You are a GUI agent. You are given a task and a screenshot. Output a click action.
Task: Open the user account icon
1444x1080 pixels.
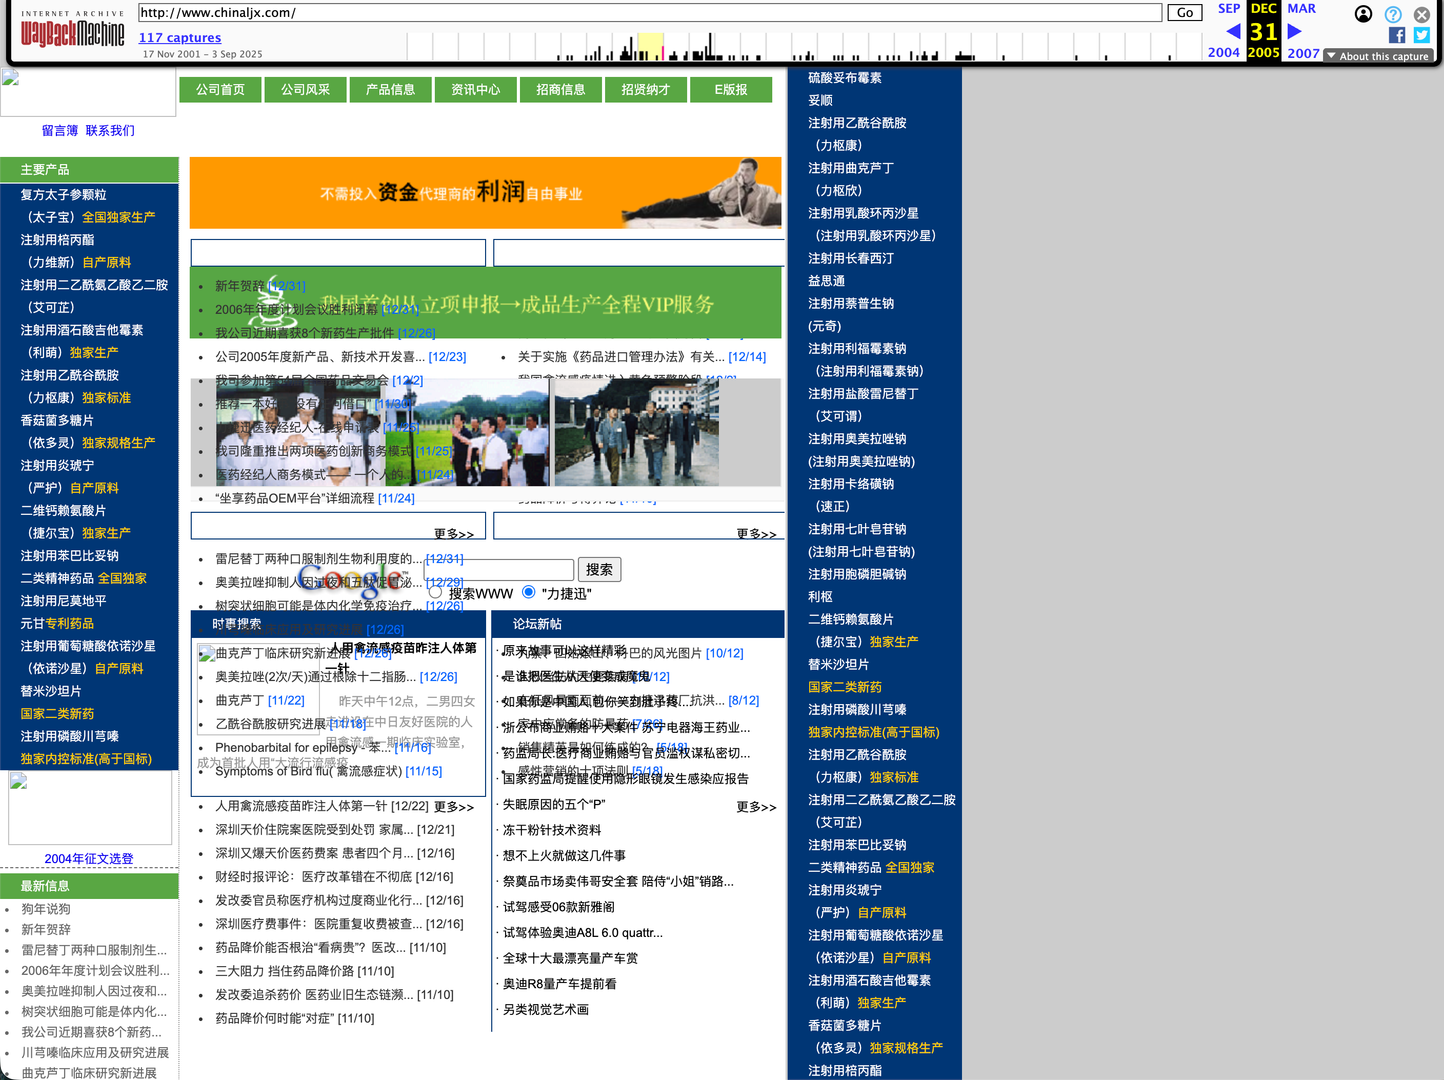1363,14
